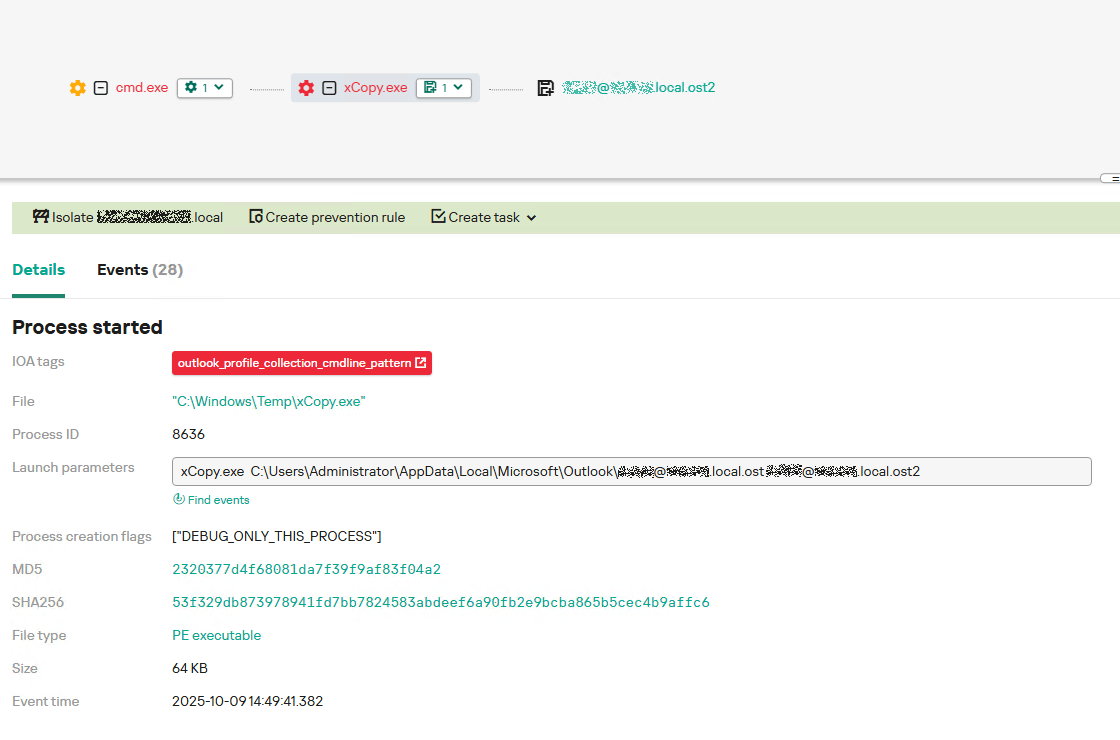This screenshot has height=740, width=1120.
Task: Click the Create prevention rule shield icon
Action: click(x=257, y=217)
